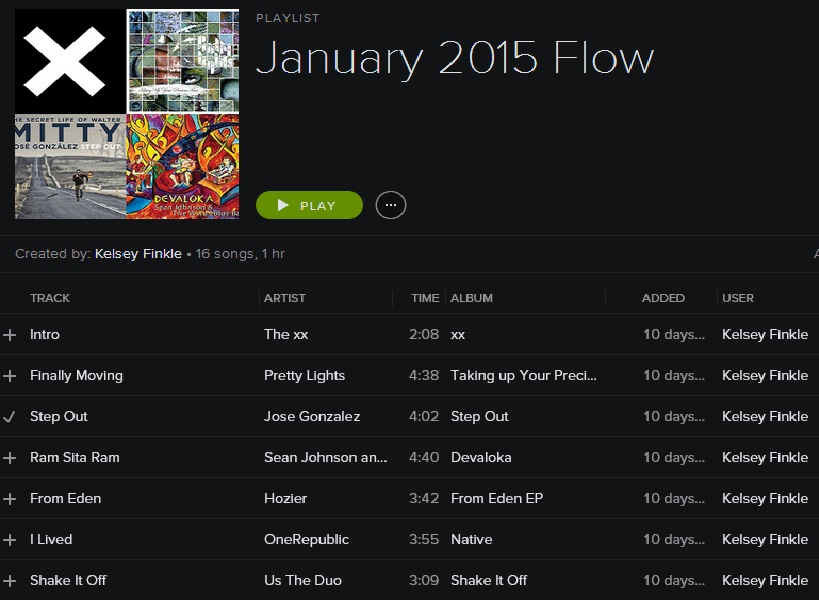
Task: Add Ram Sita Ram with its plus icon
Action: (10, 458)
